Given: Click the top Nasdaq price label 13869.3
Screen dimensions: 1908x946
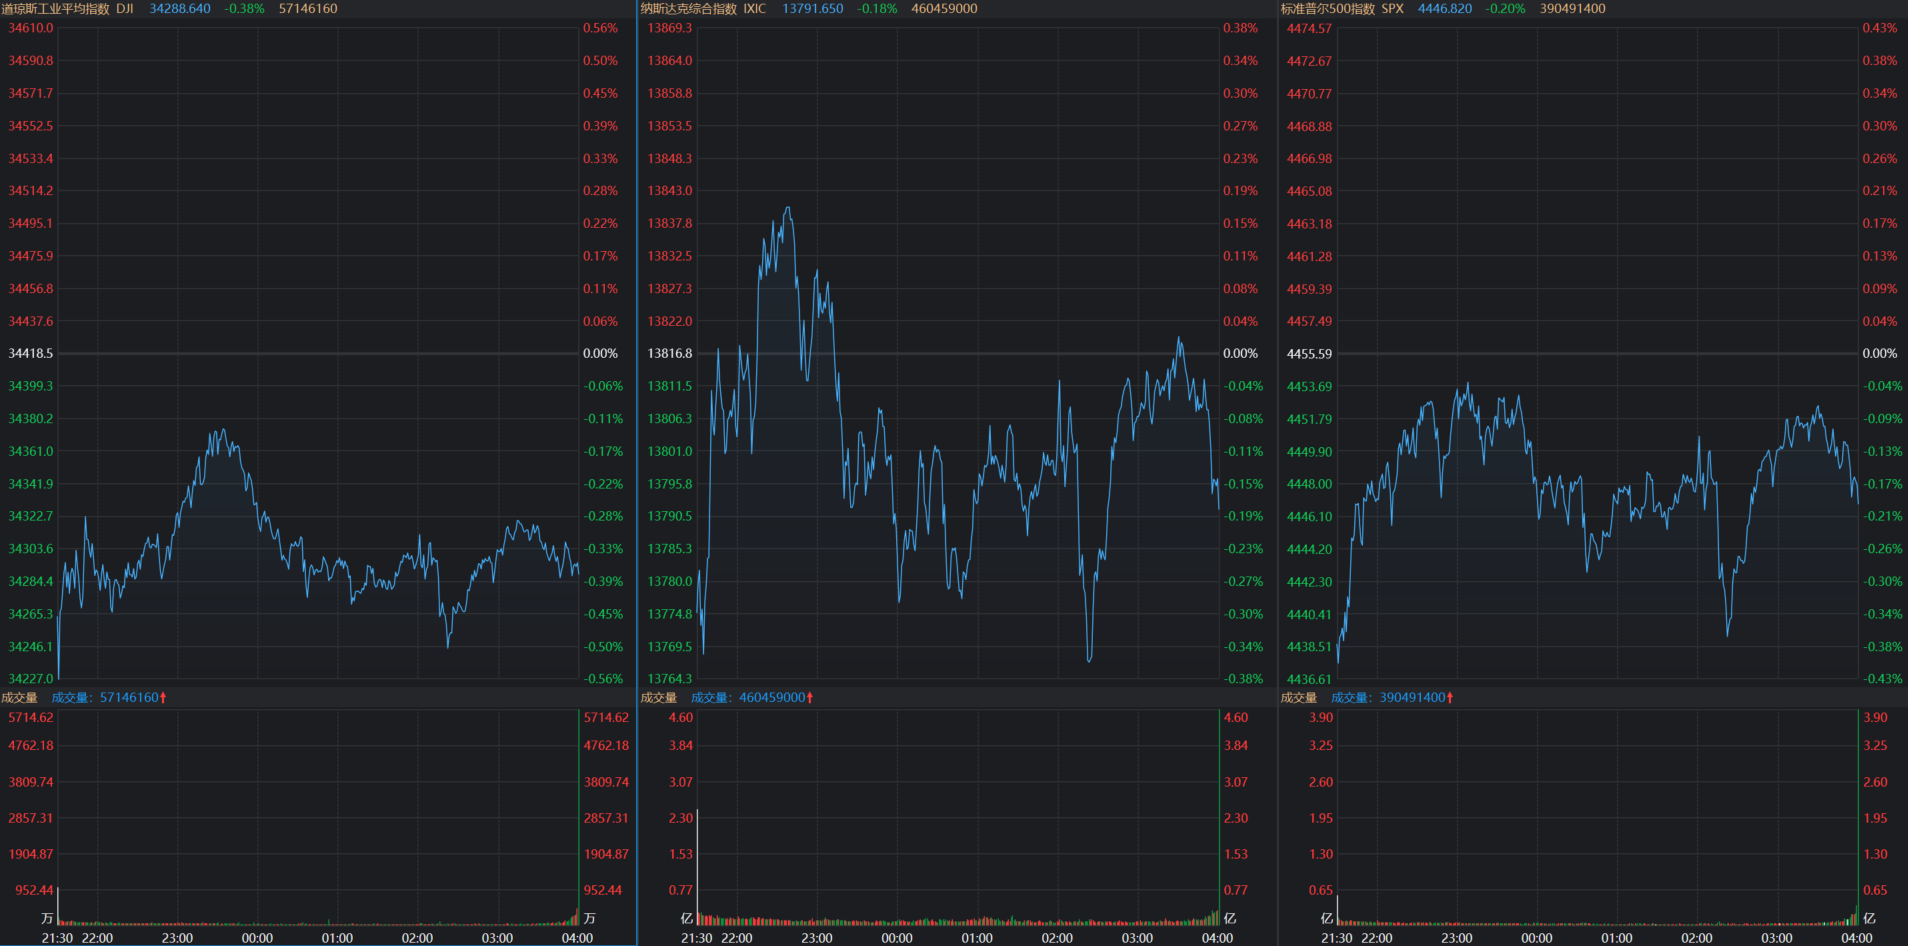Looking at the screenshot, I should [670, 28].
